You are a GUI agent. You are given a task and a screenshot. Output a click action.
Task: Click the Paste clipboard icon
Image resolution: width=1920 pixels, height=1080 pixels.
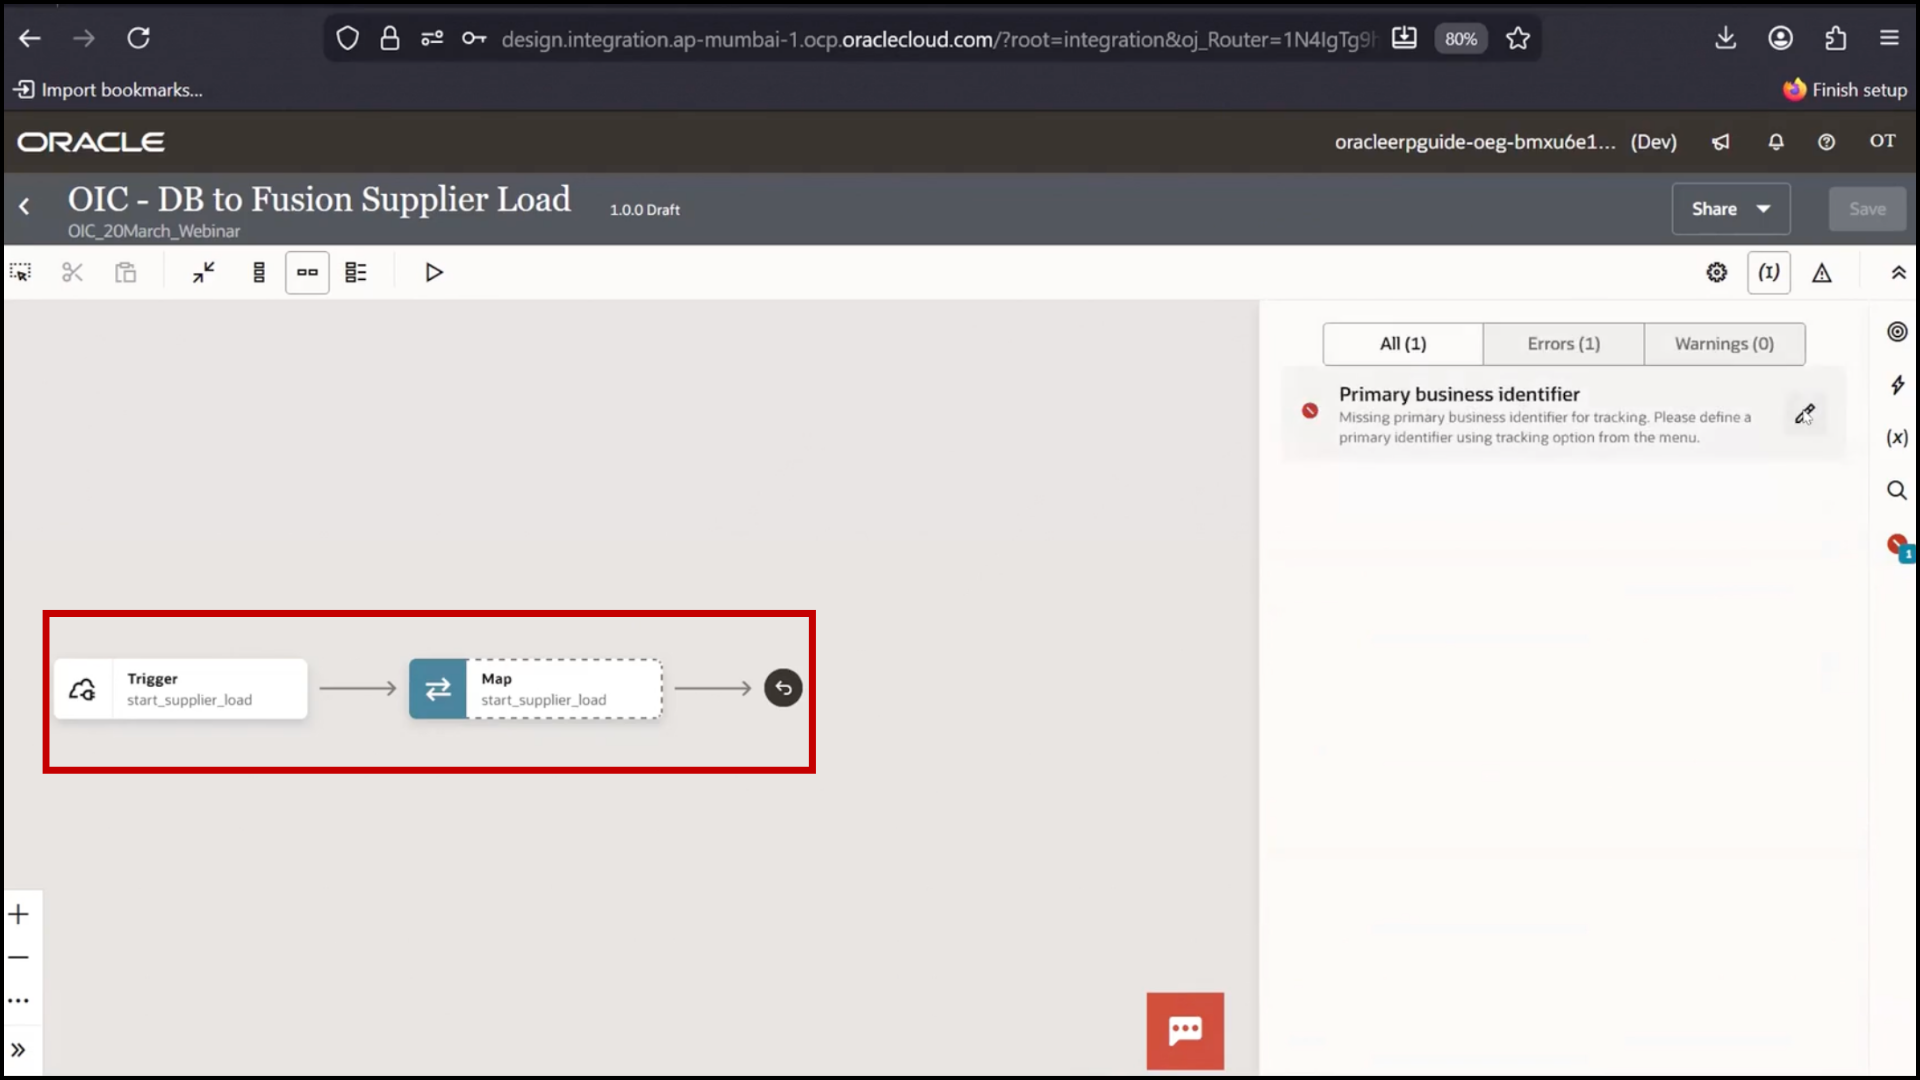(x=125, y=272)
